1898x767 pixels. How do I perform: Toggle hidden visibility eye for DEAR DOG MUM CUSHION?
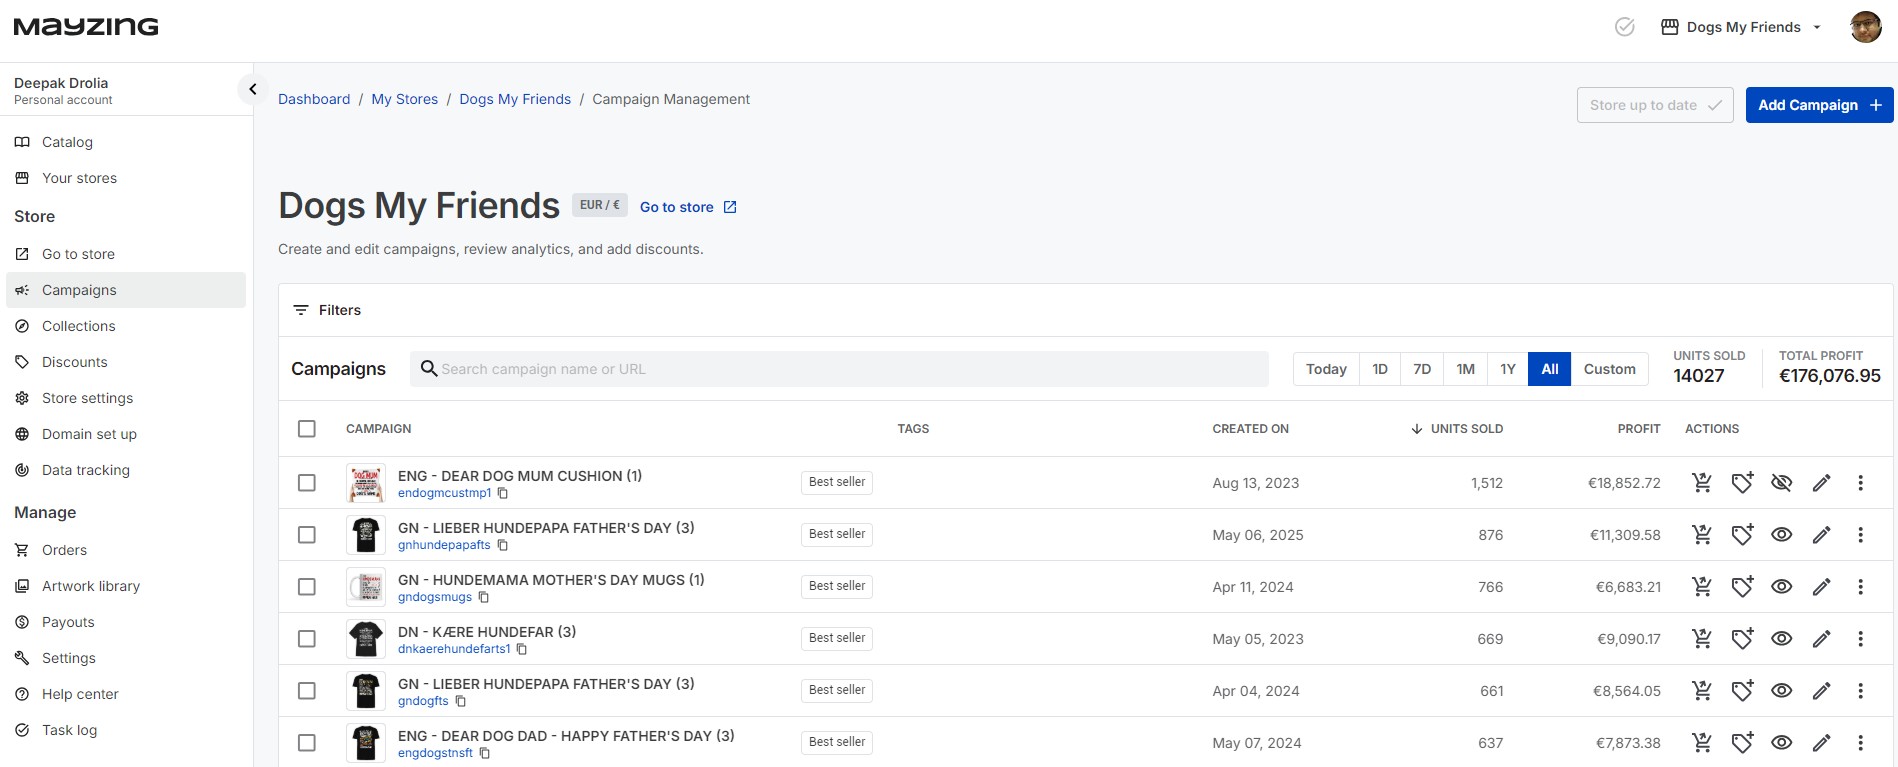tap(1781, 483)
